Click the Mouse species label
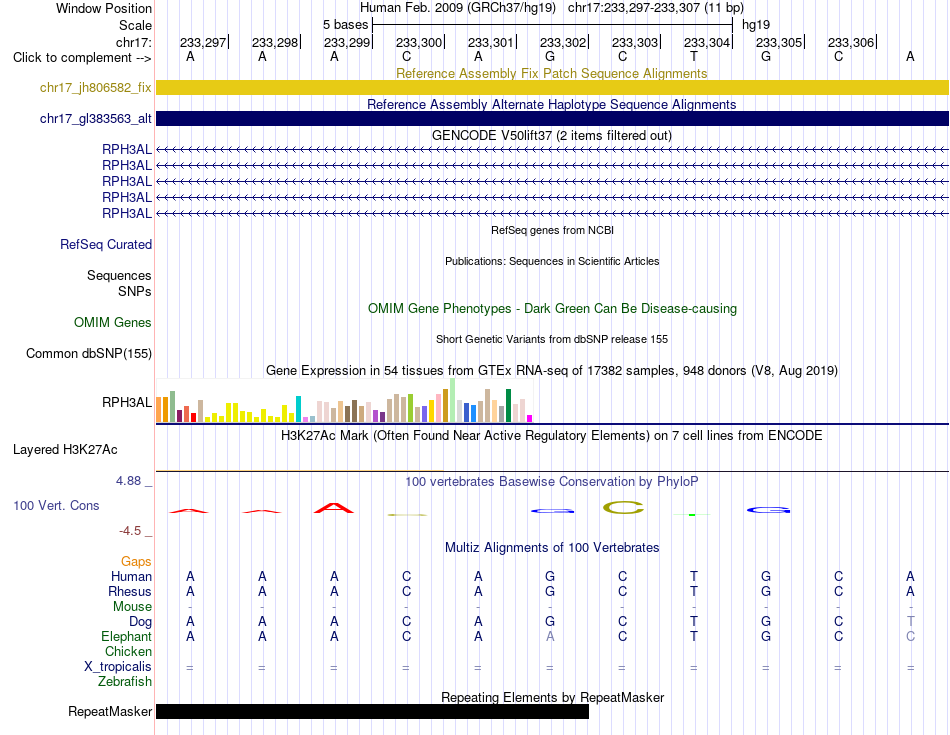 point(132,607)
